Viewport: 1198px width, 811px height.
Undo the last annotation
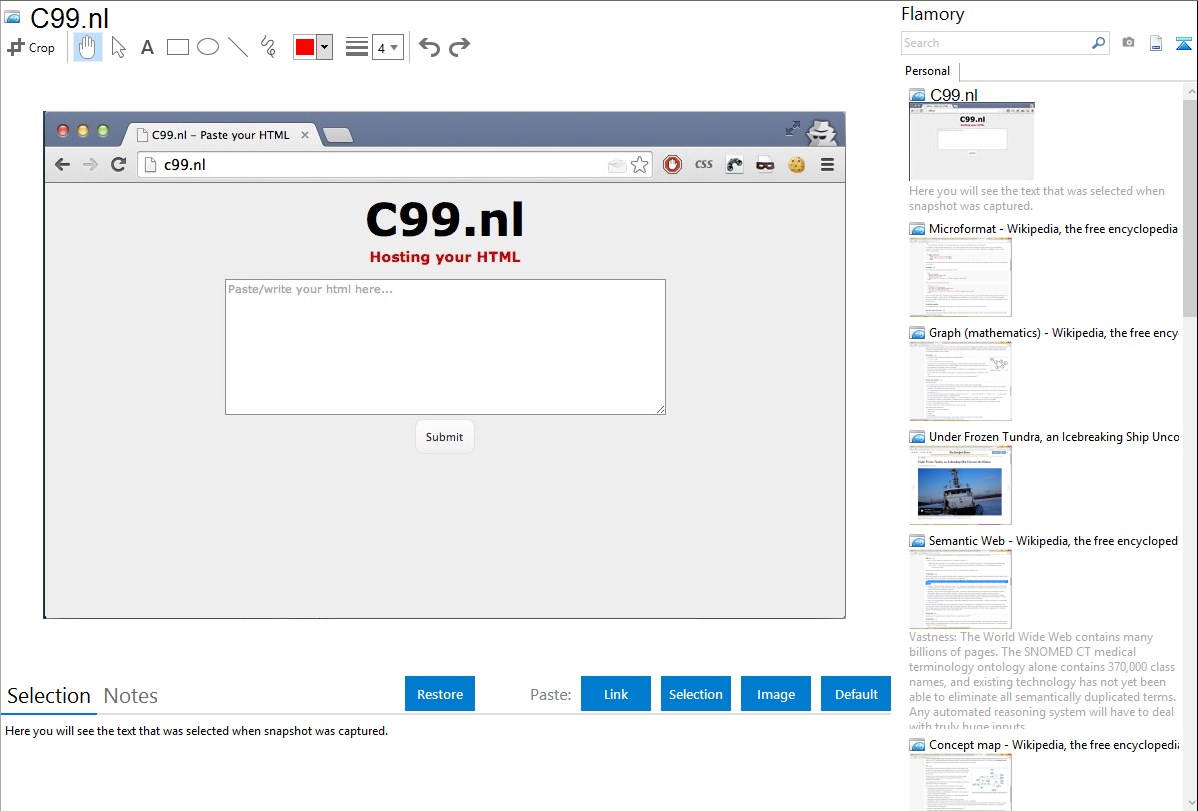(429, 47)
